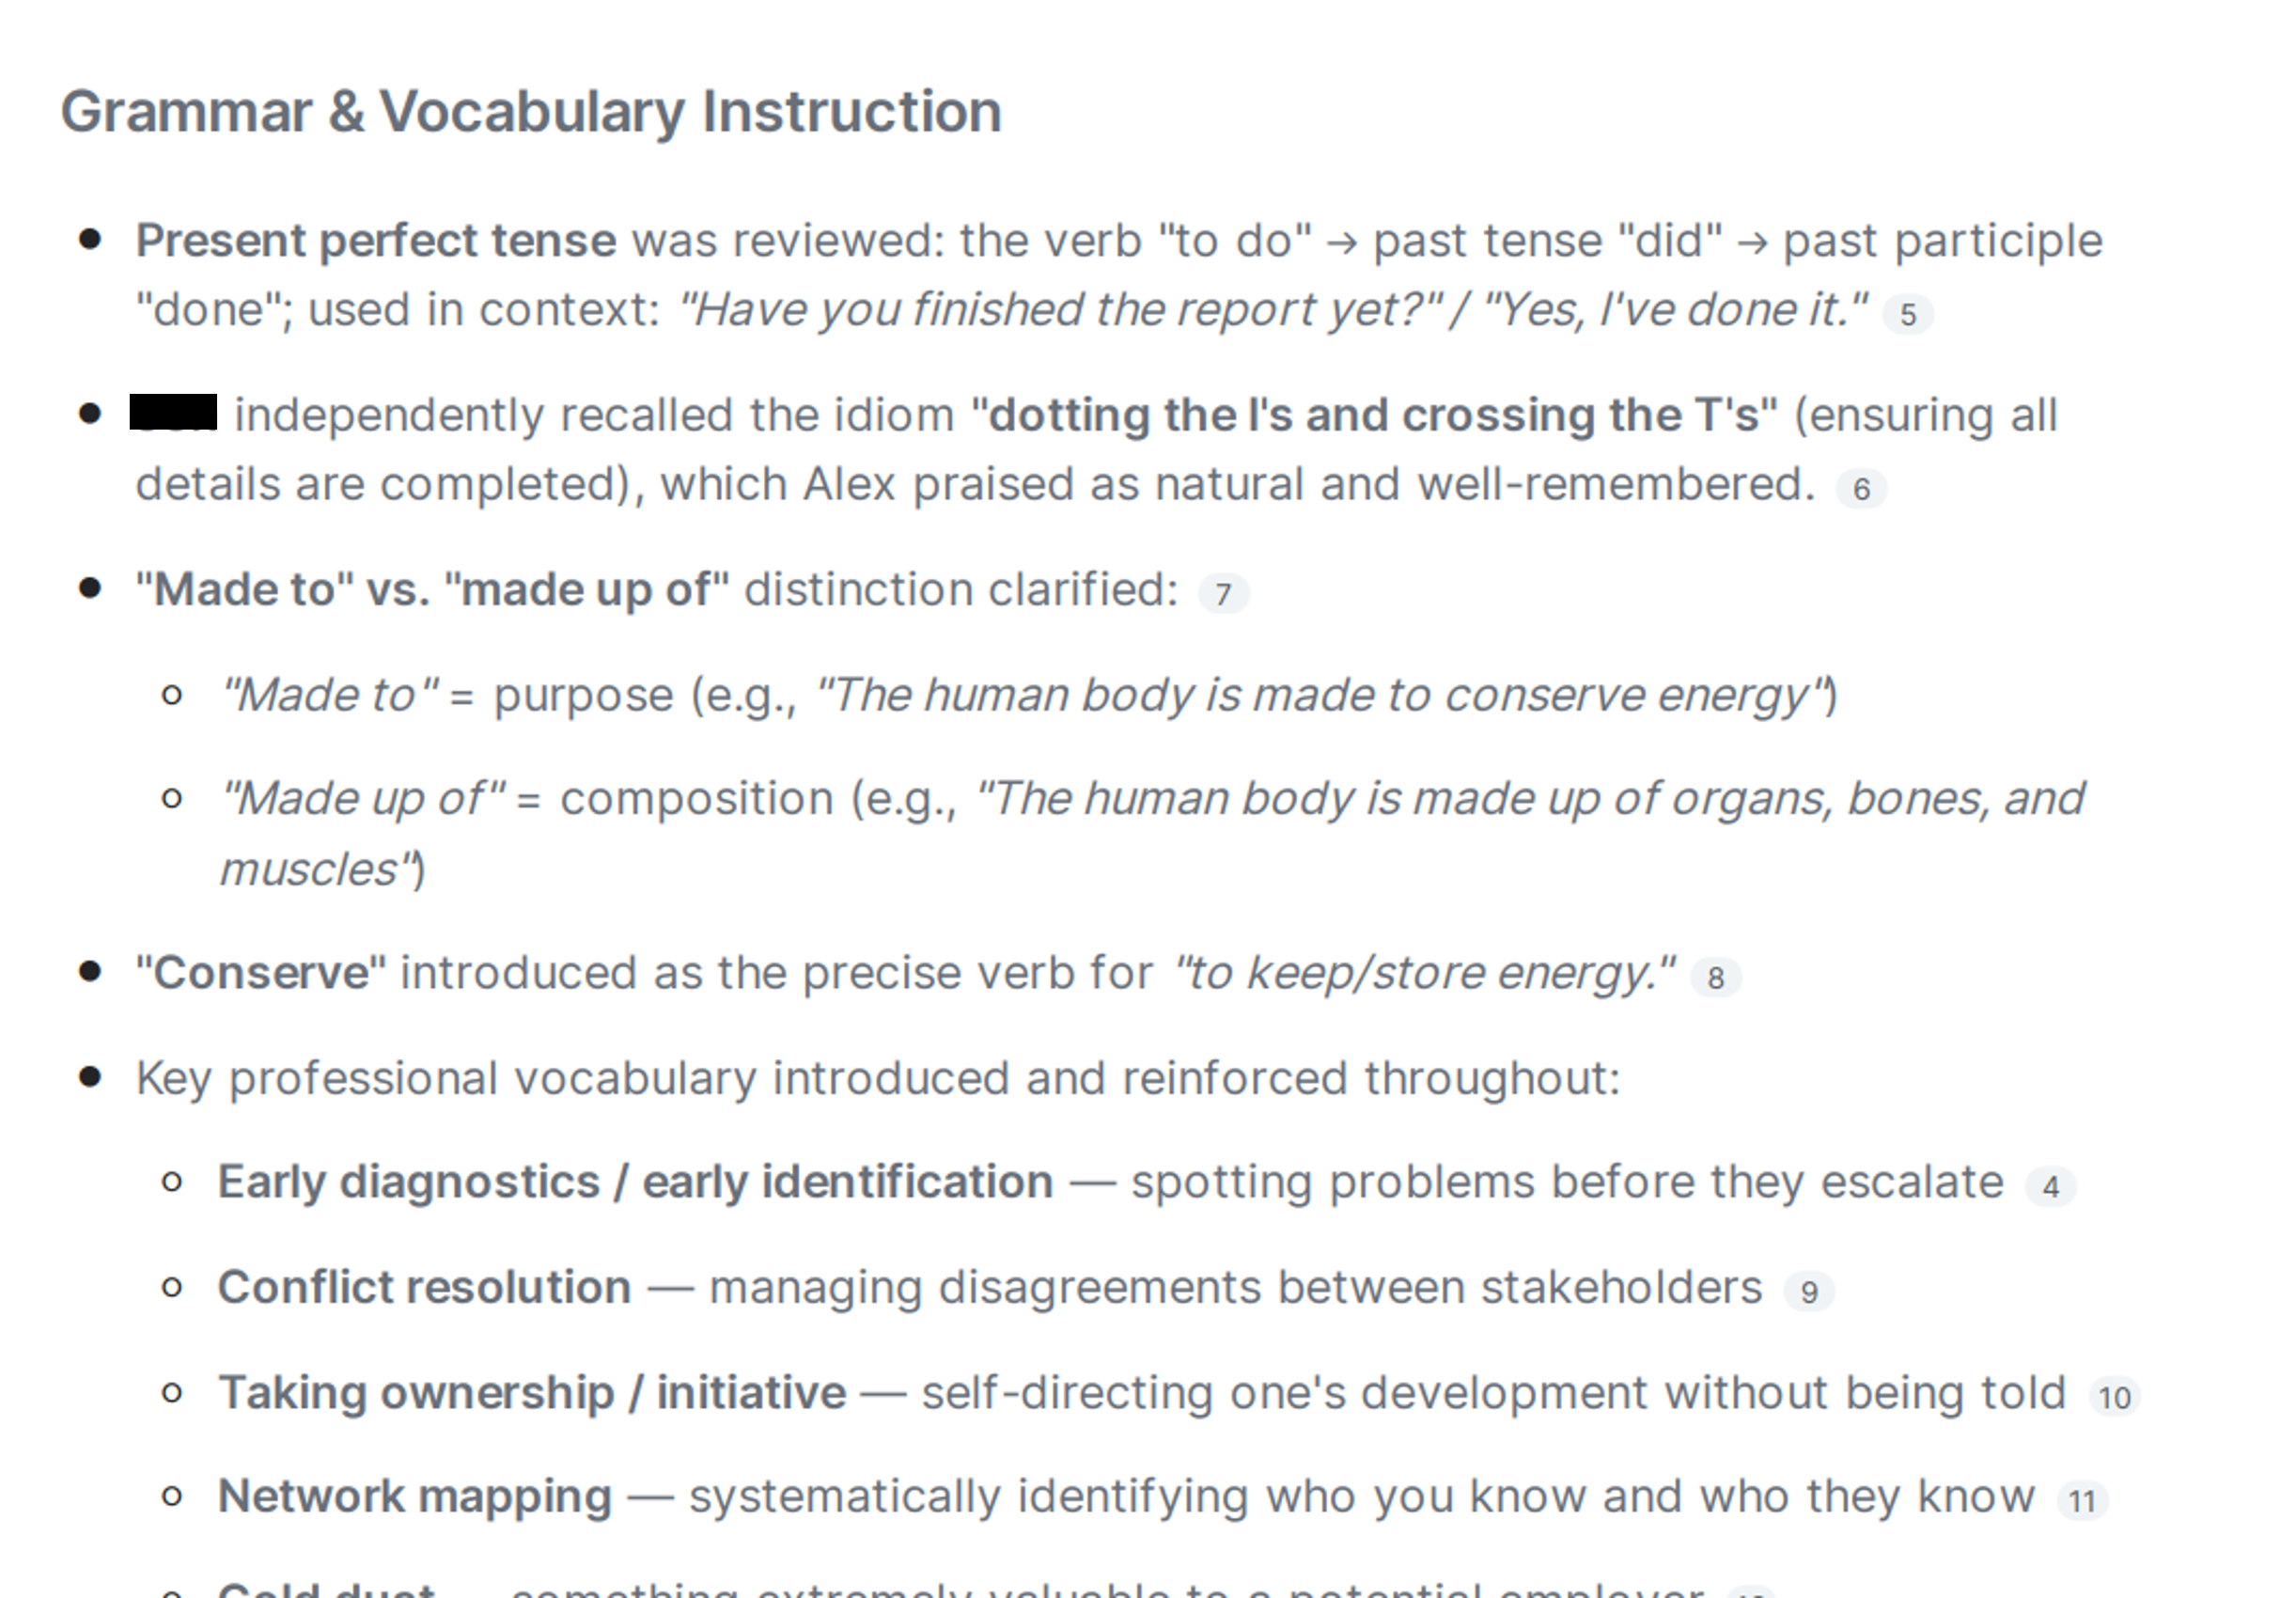Image resolution: width=2296 pixels, height=1598 pixels.
Task: Click the bold "Made to" vs. "made up of" text
Action: tap(432, 590)
